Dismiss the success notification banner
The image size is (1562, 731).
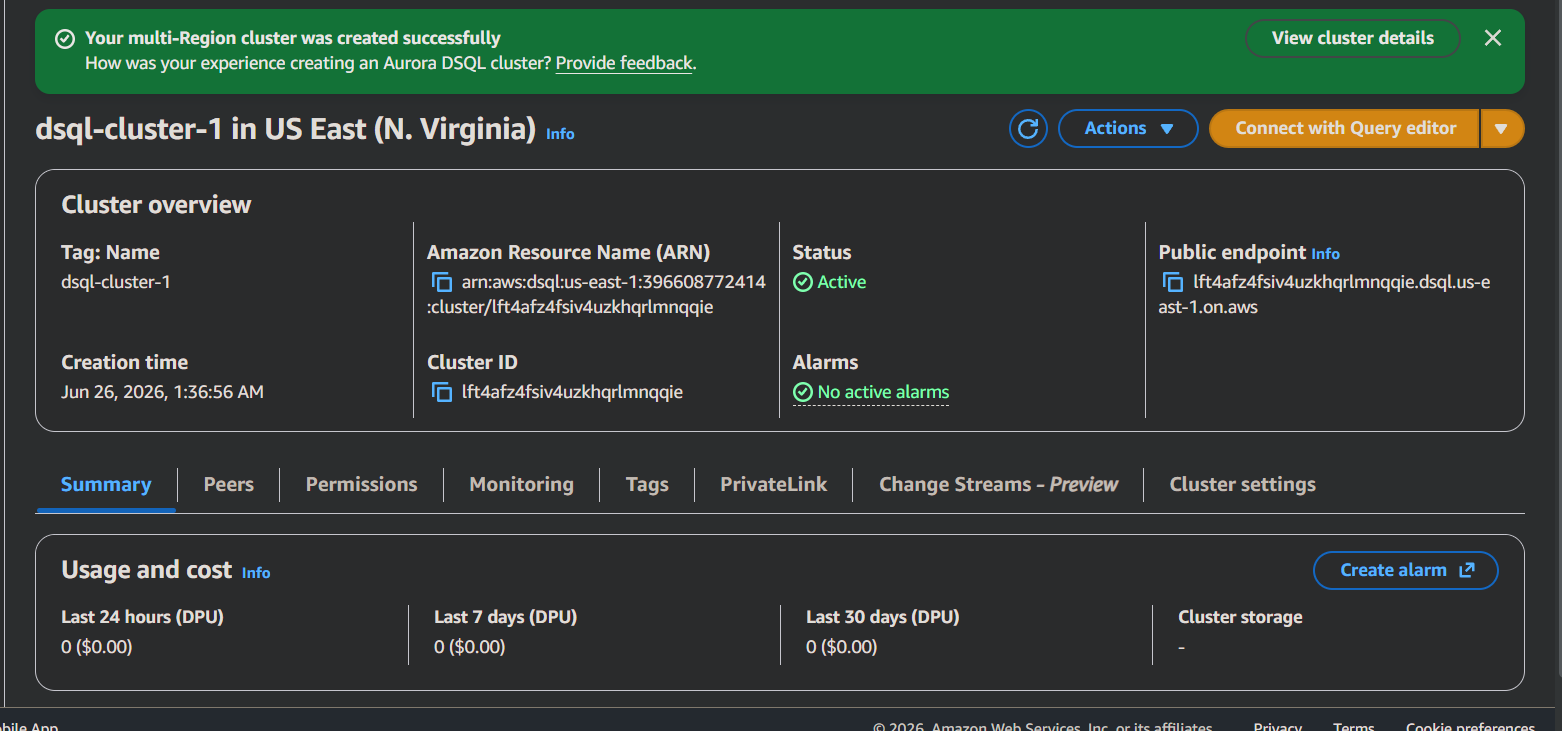pos(1493,38)
